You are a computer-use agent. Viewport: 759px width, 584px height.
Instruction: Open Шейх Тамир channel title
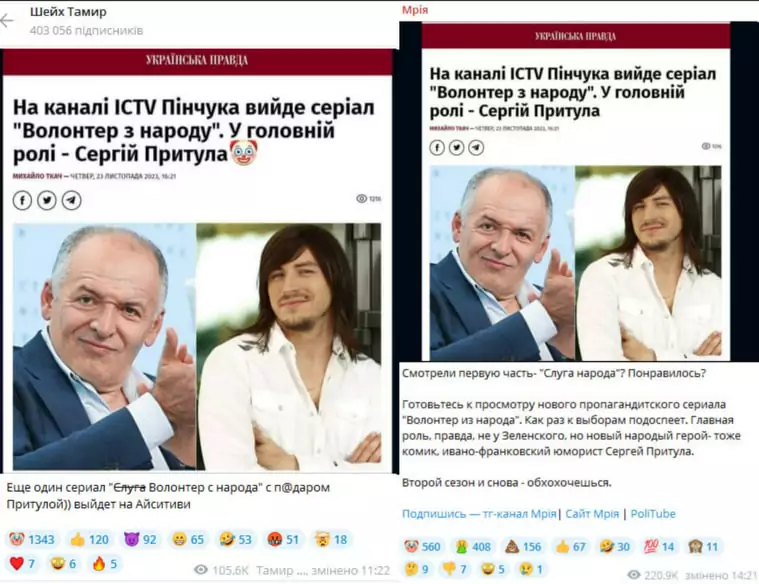pos(68,12)
